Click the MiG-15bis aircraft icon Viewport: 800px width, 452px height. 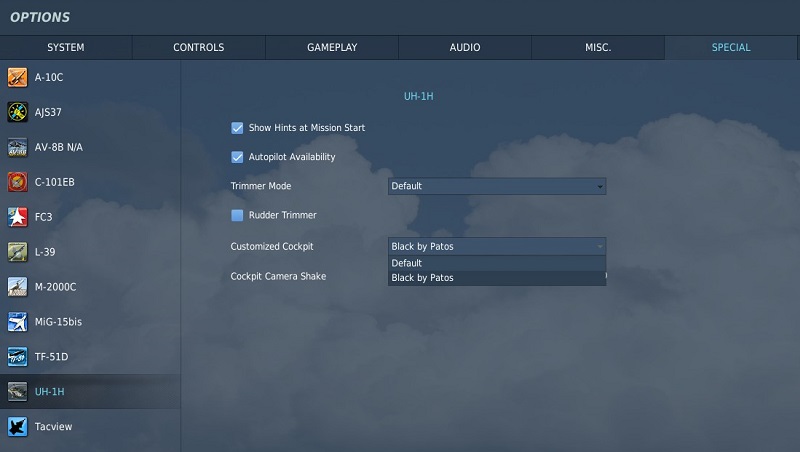point(17,322)
